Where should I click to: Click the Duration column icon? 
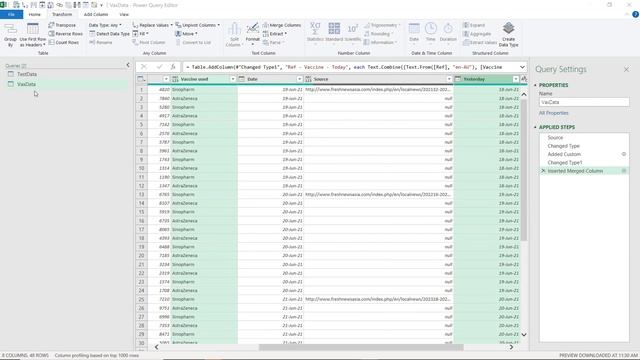tap(448, 29)
